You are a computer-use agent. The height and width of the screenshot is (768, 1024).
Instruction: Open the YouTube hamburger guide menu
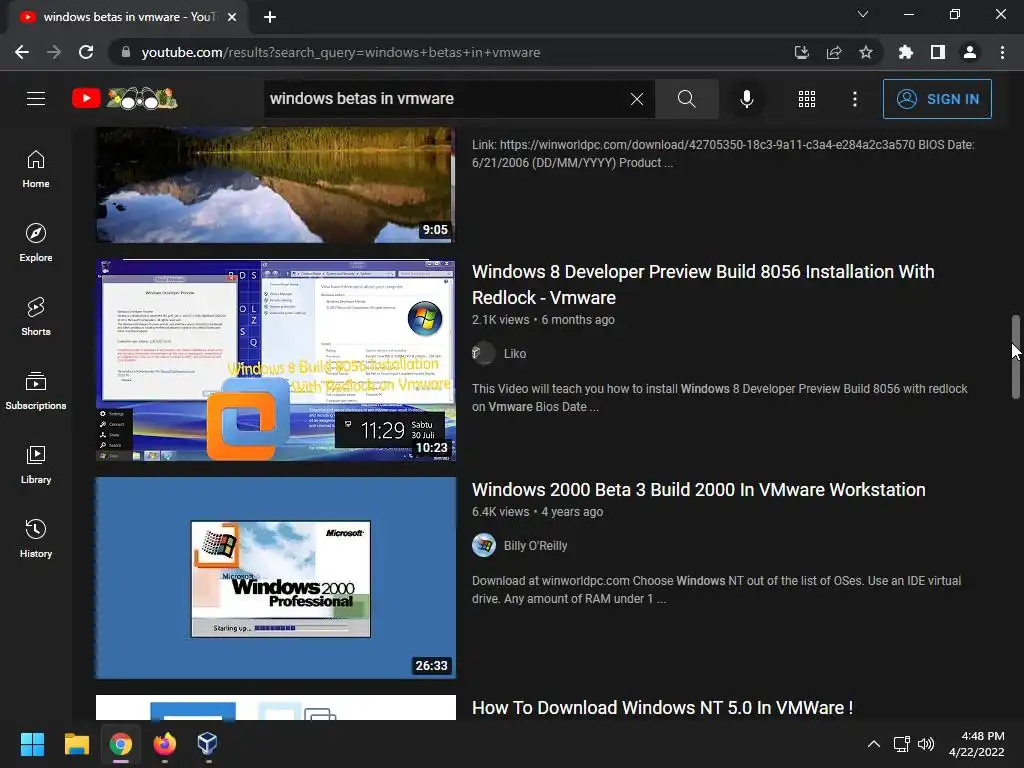coord(36,99)
